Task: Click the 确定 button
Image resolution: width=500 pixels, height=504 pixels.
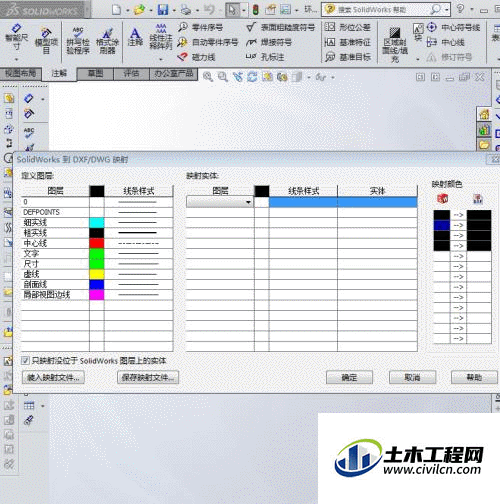Action: click(349, 378)
